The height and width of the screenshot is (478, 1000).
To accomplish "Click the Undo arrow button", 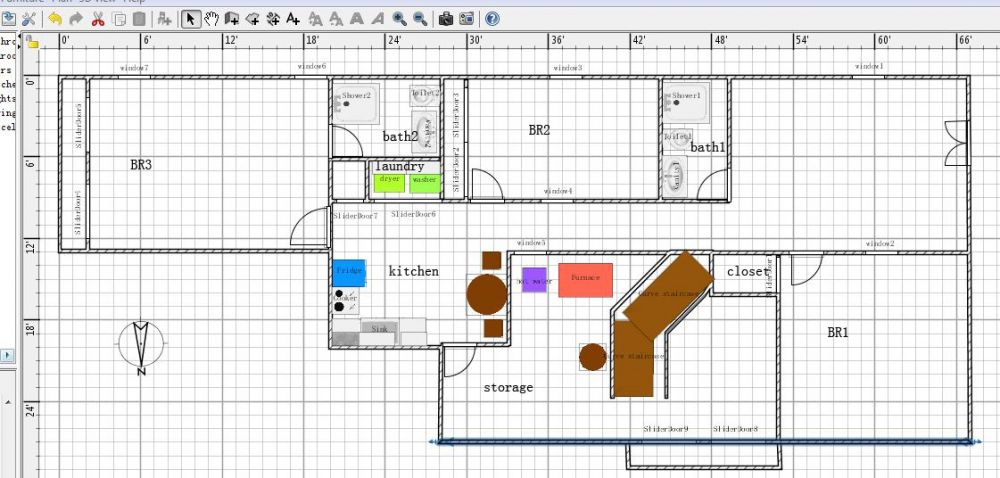I will pos(54,18).
